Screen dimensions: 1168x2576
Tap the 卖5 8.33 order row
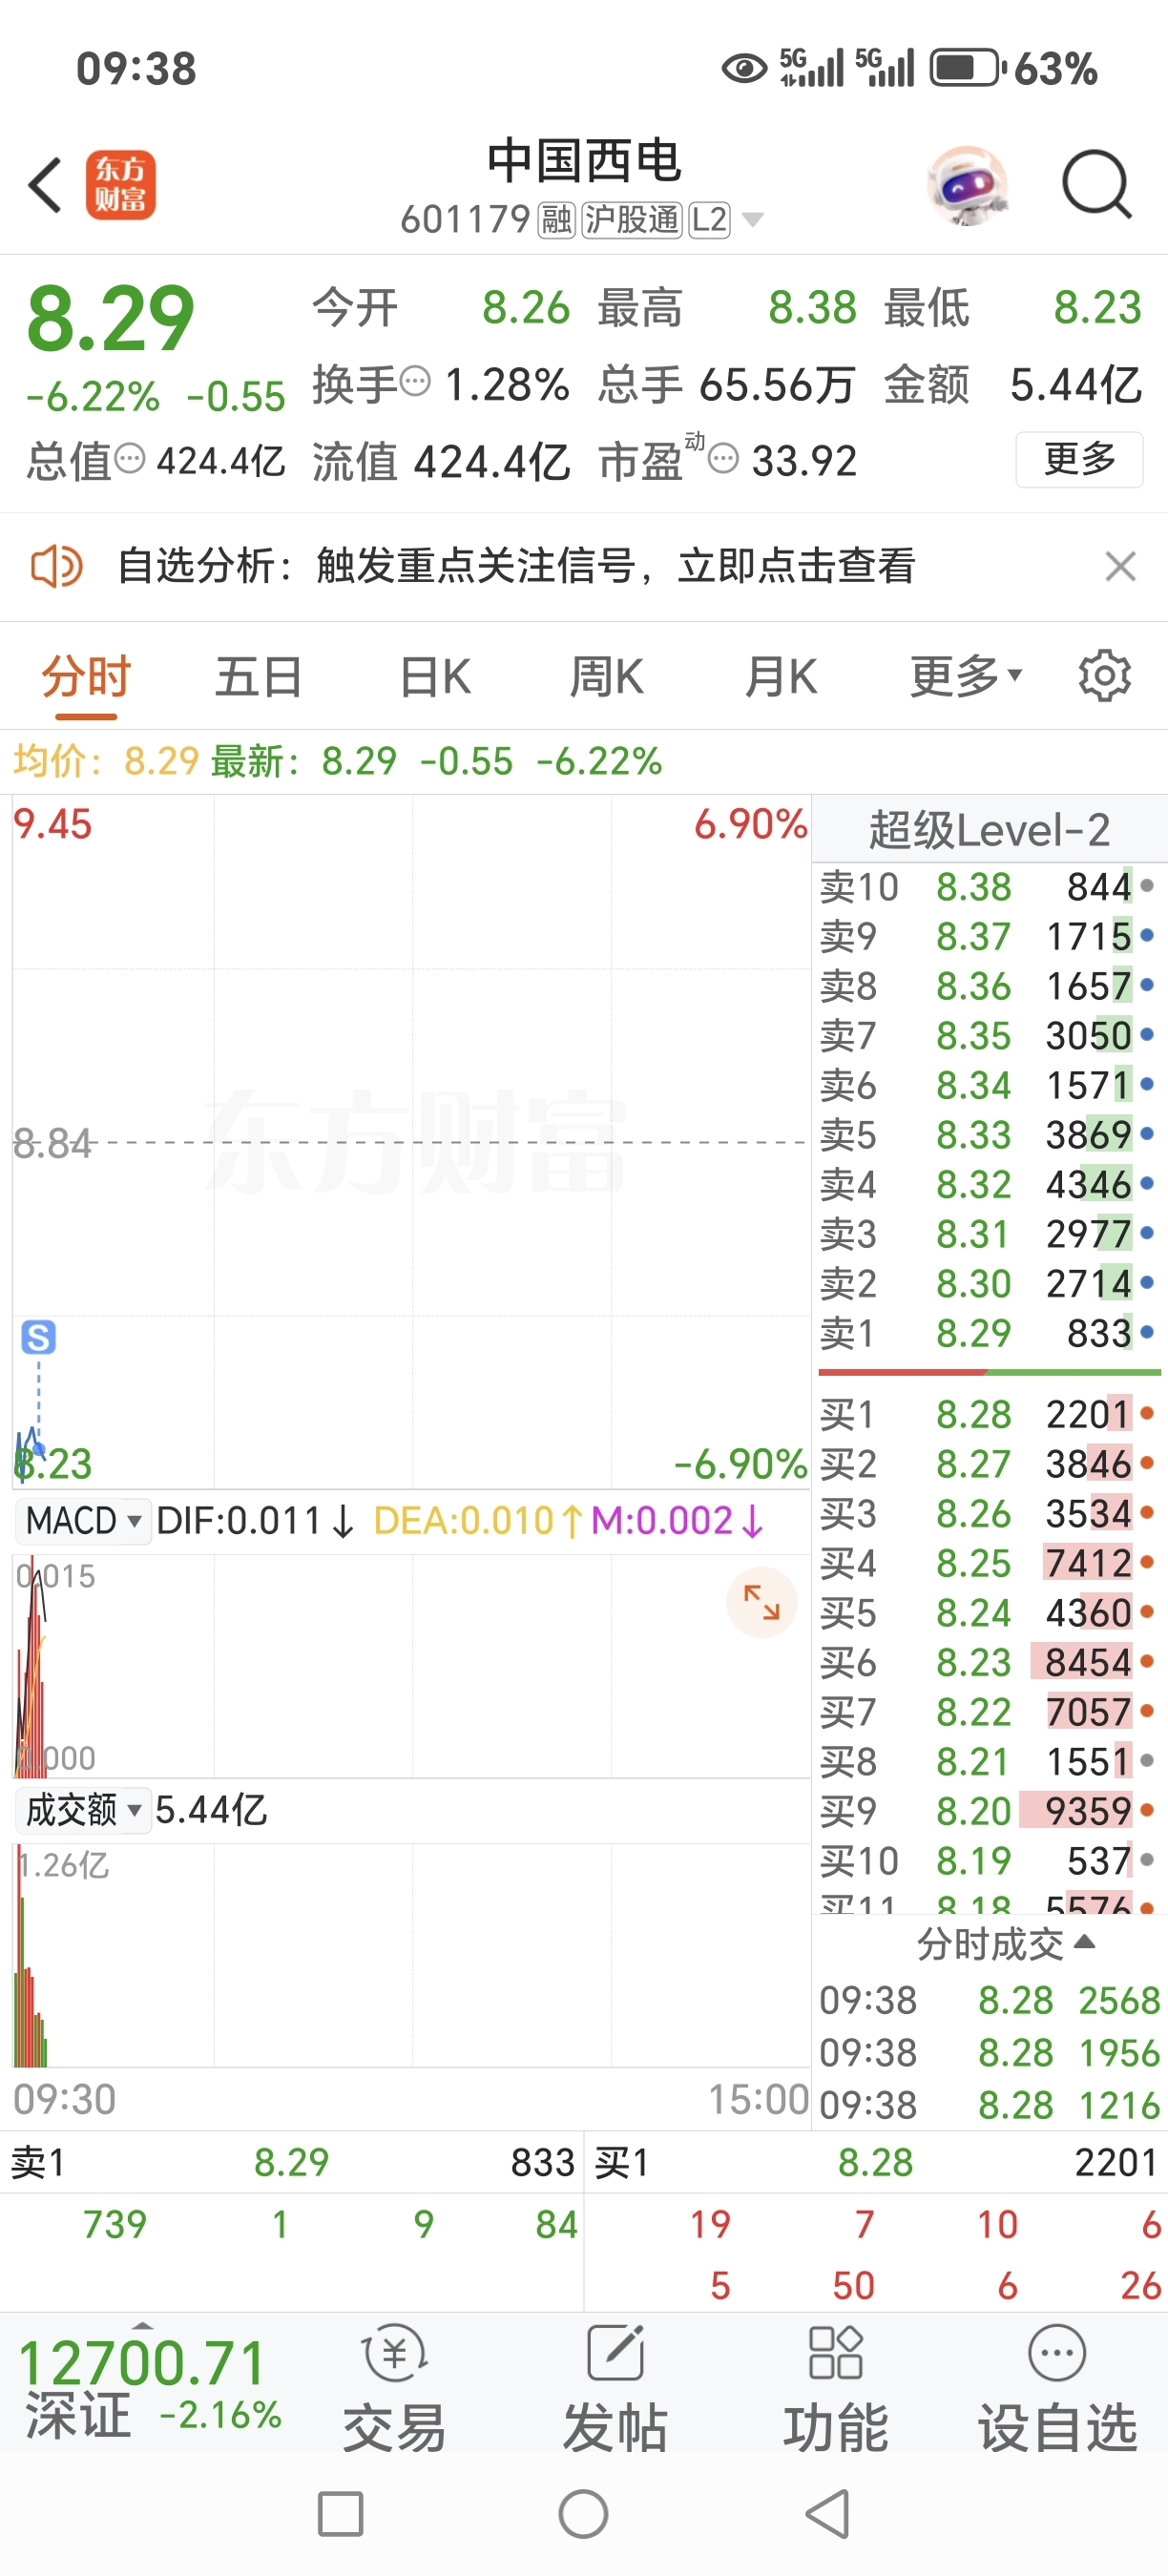tap(989, 1135)
